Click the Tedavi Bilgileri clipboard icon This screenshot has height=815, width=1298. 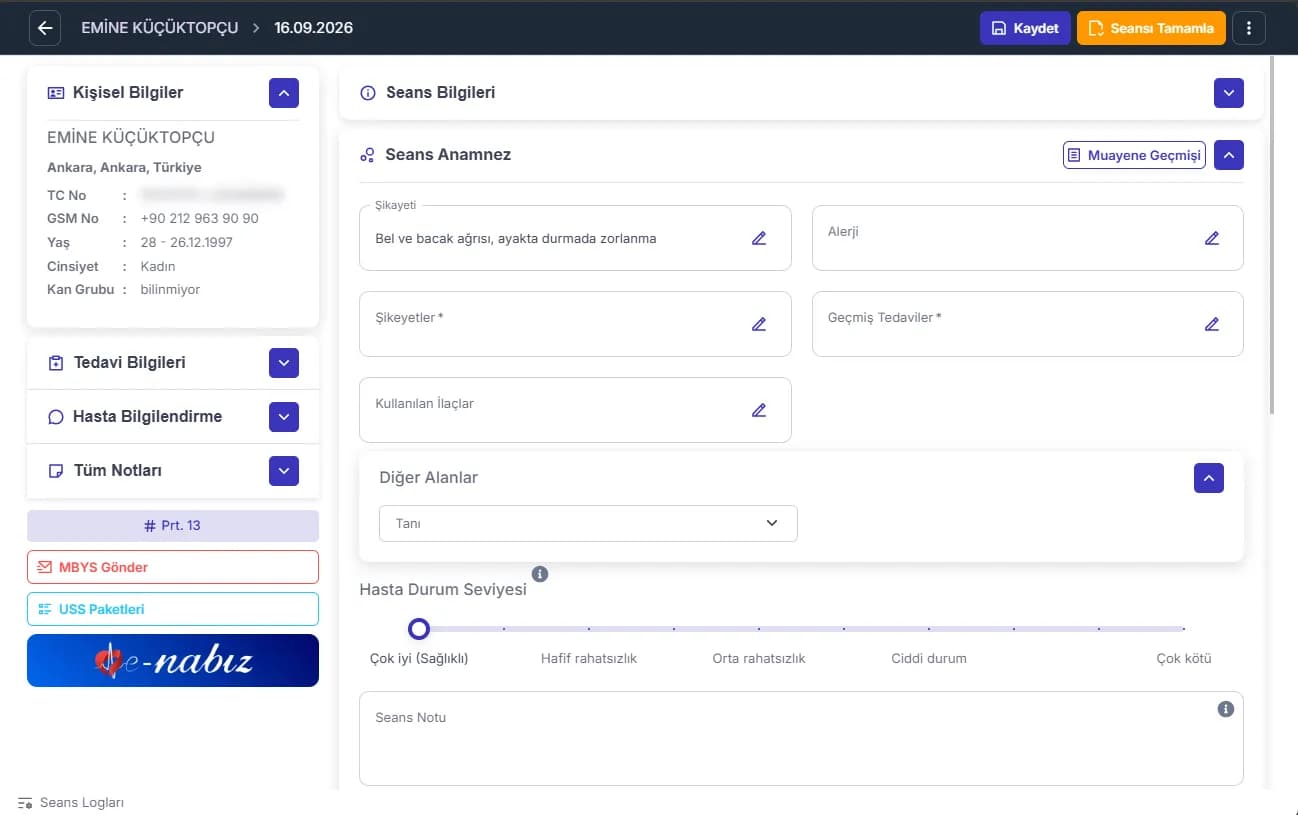(x=56, y=363)
